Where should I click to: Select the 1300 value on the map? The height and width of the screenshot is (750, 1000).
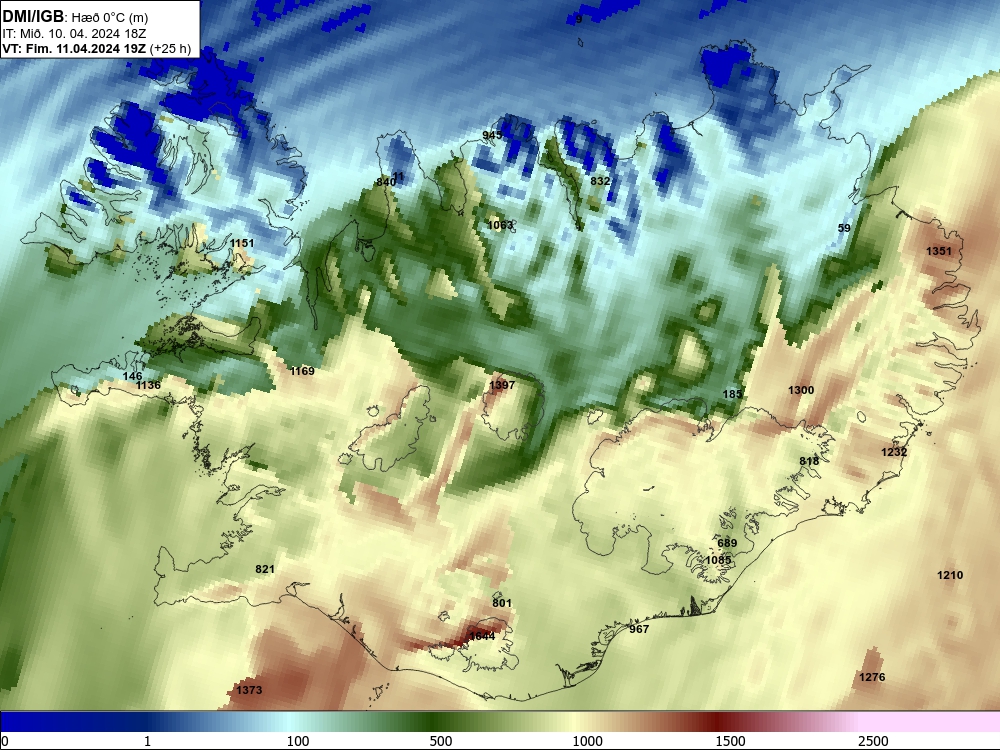[801, 390]
